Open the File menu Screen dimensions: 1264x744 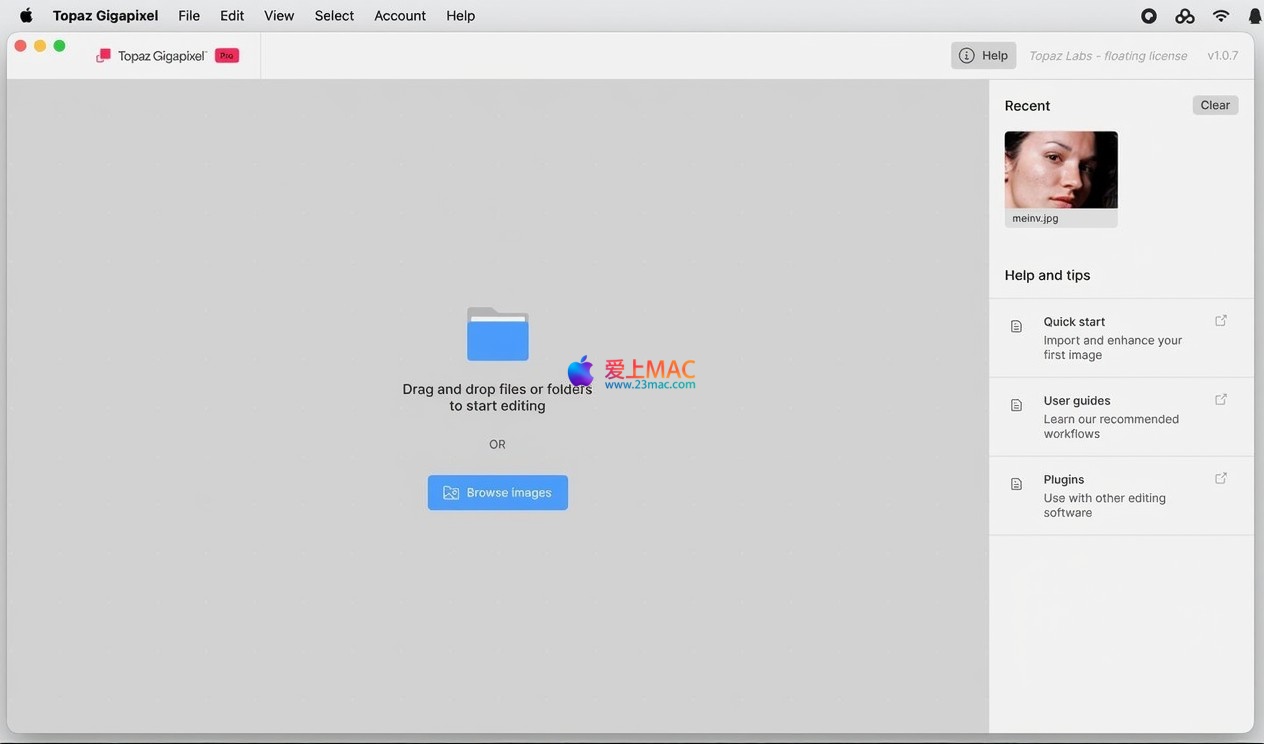[189, 16]
